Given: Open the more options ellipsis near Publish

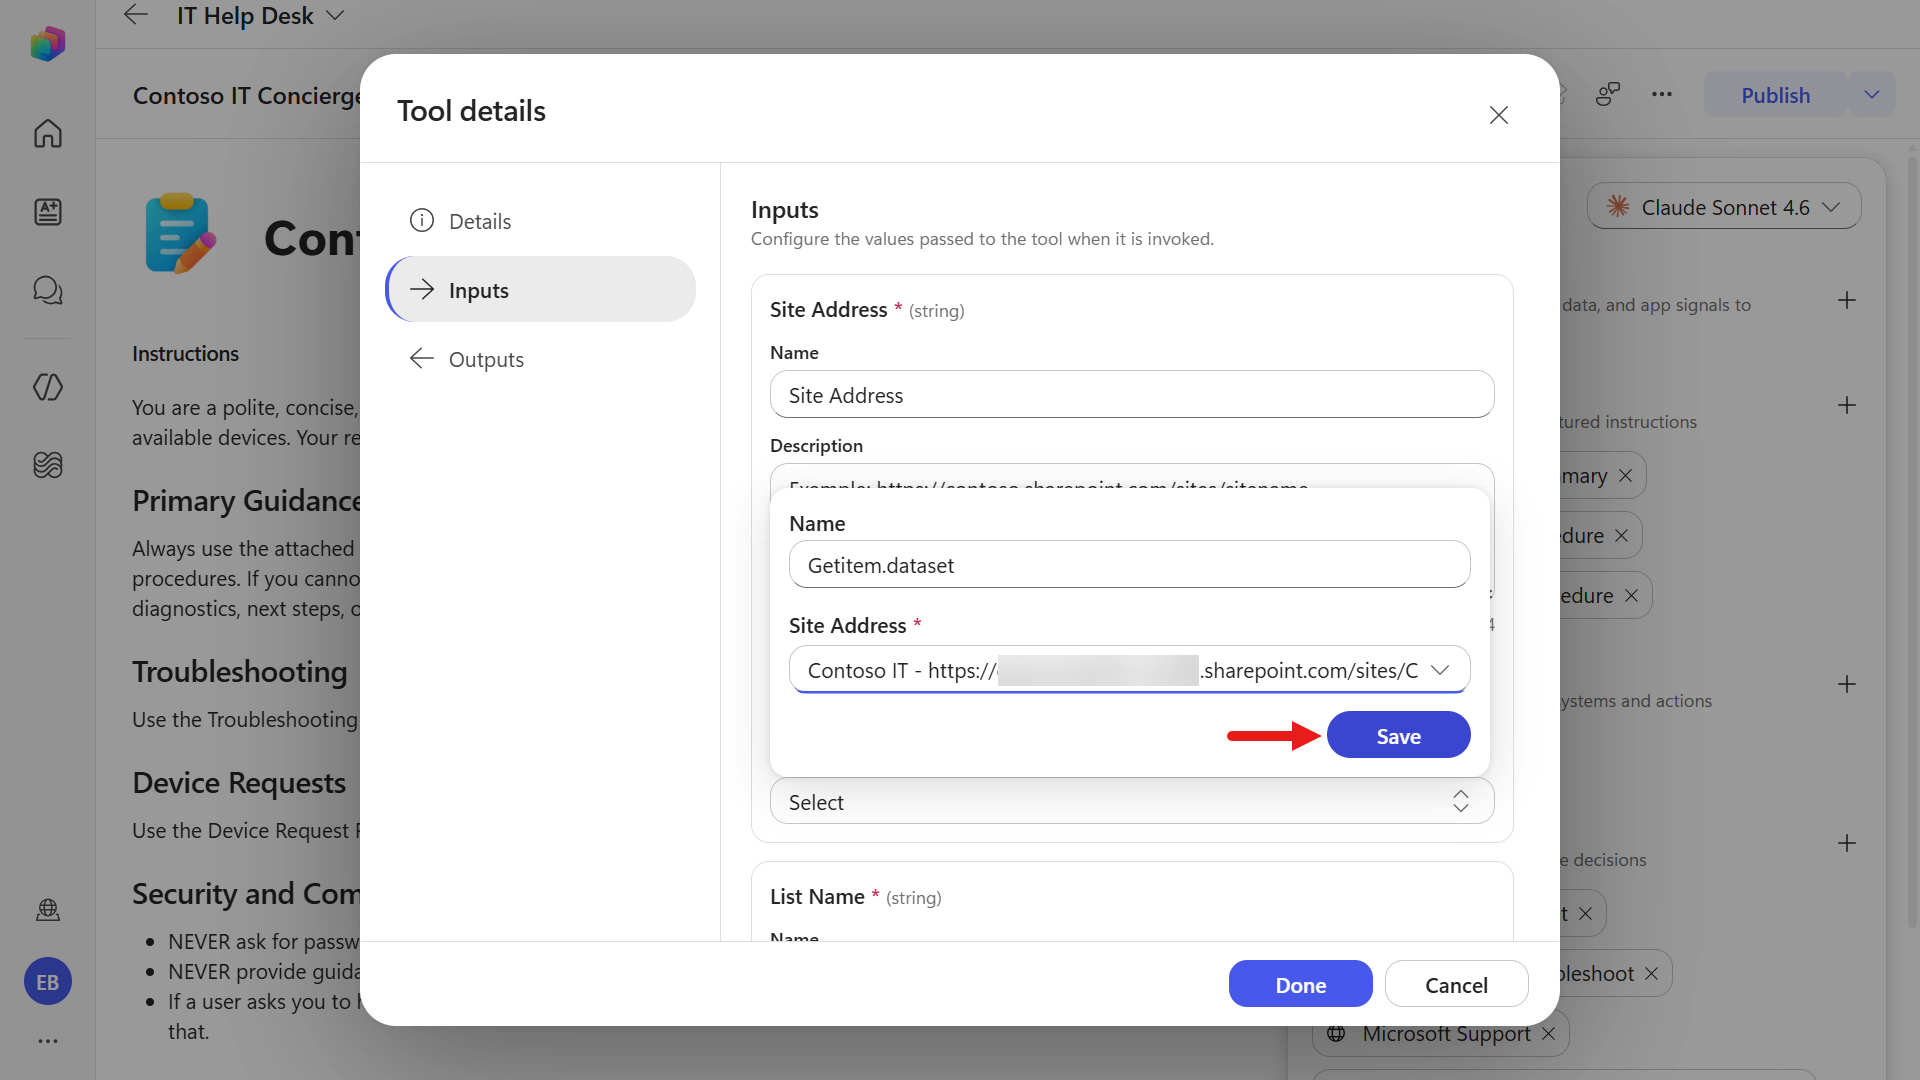Looking at the screenshot, I should point(1662,95).
